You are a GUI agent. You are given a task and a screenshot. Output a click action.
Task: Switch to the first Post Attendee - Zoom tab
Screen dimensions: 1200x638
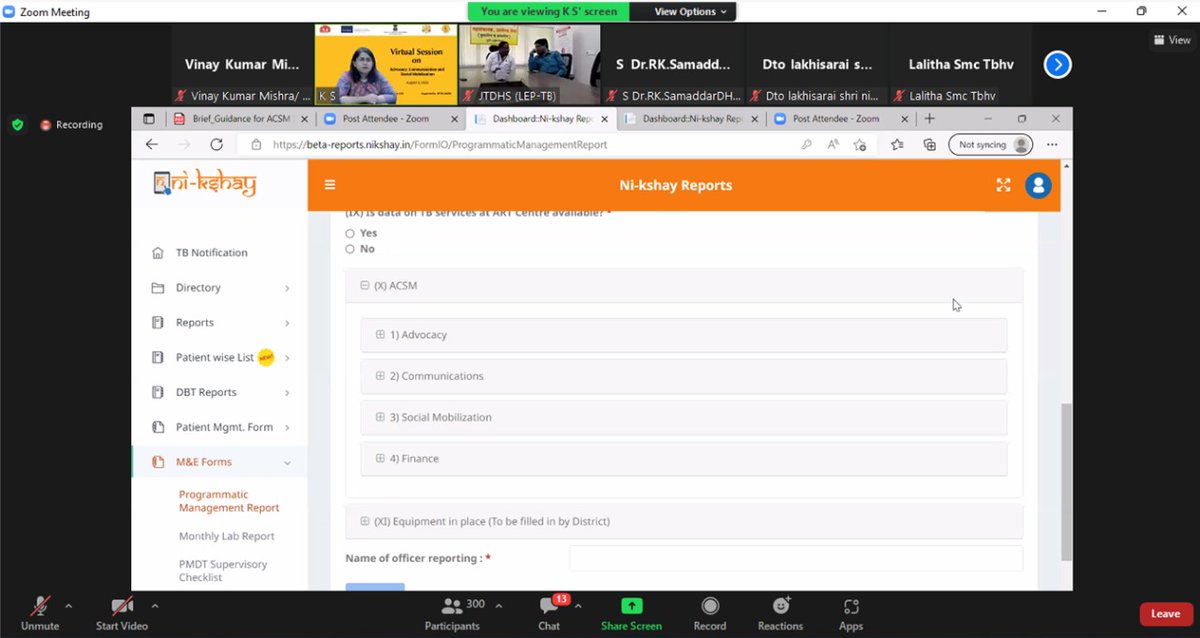390,118
